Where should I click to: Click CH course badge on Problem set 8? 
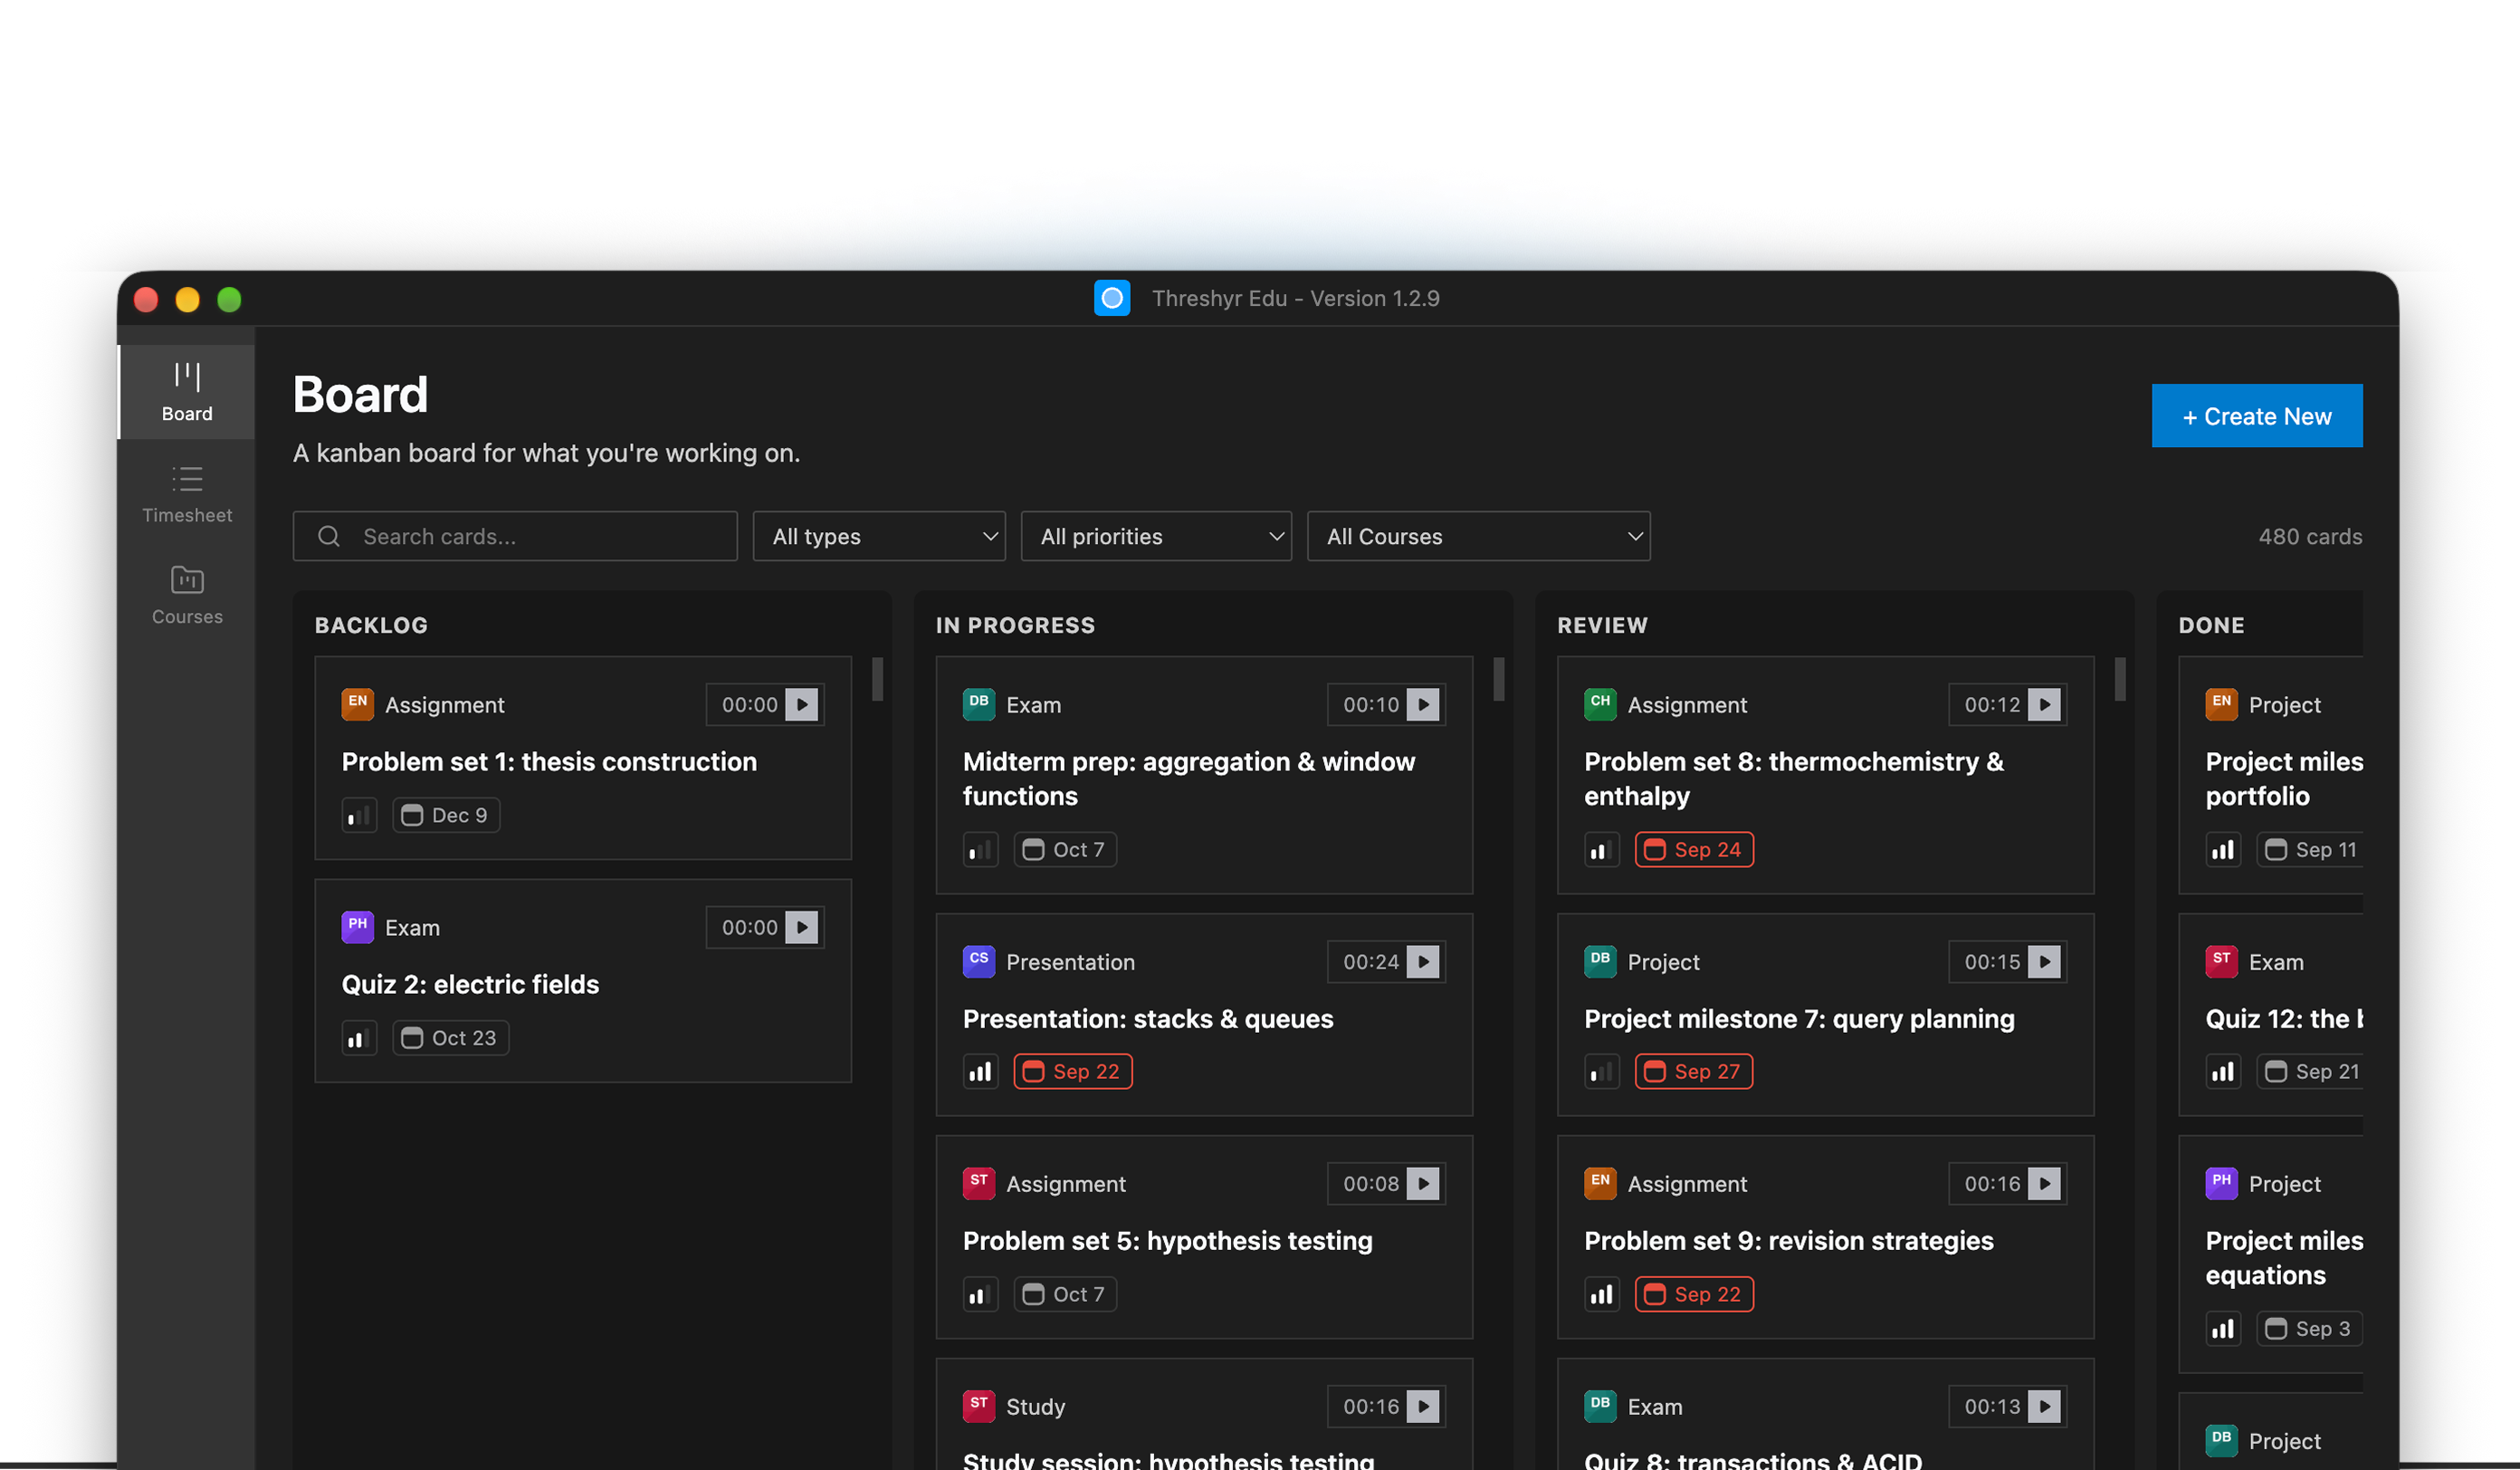(1600, 704)
